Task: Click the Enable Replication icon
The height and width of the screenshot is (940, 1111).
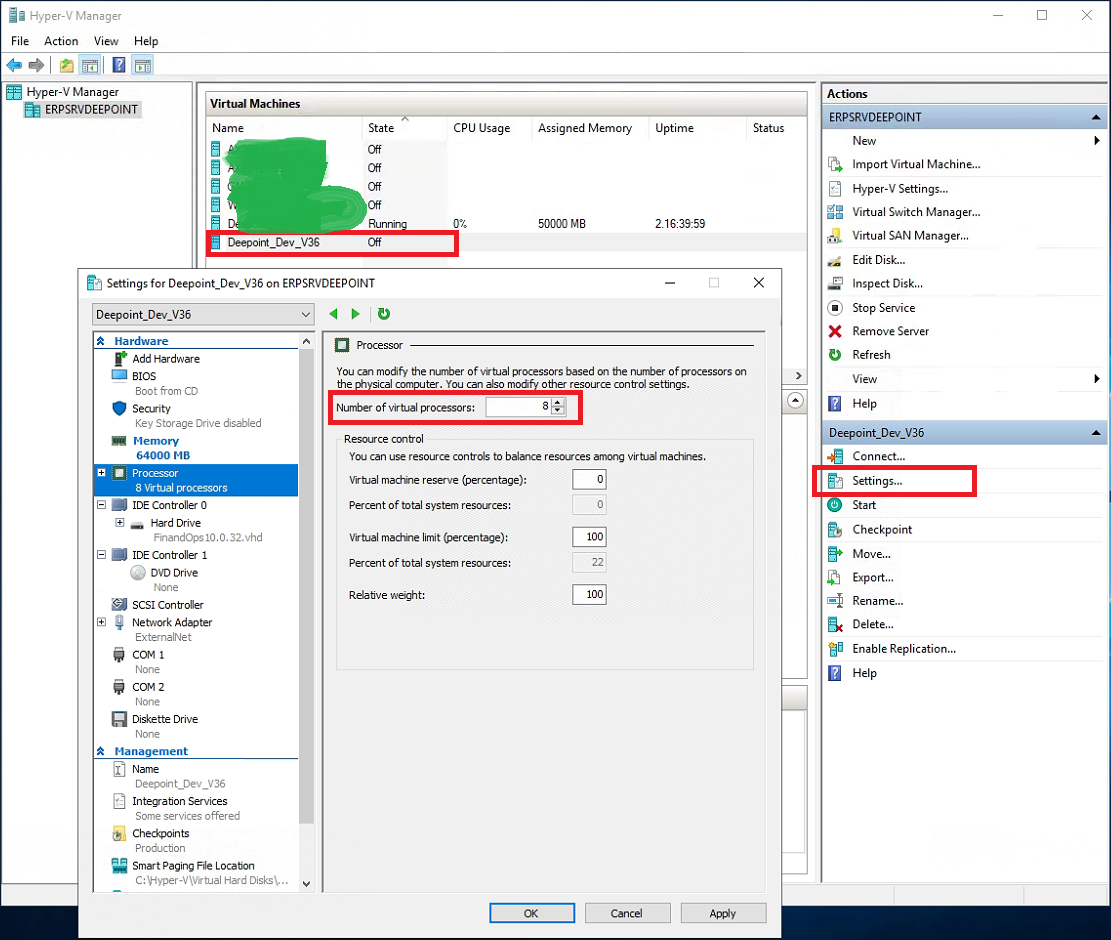Action: (835, 649)
